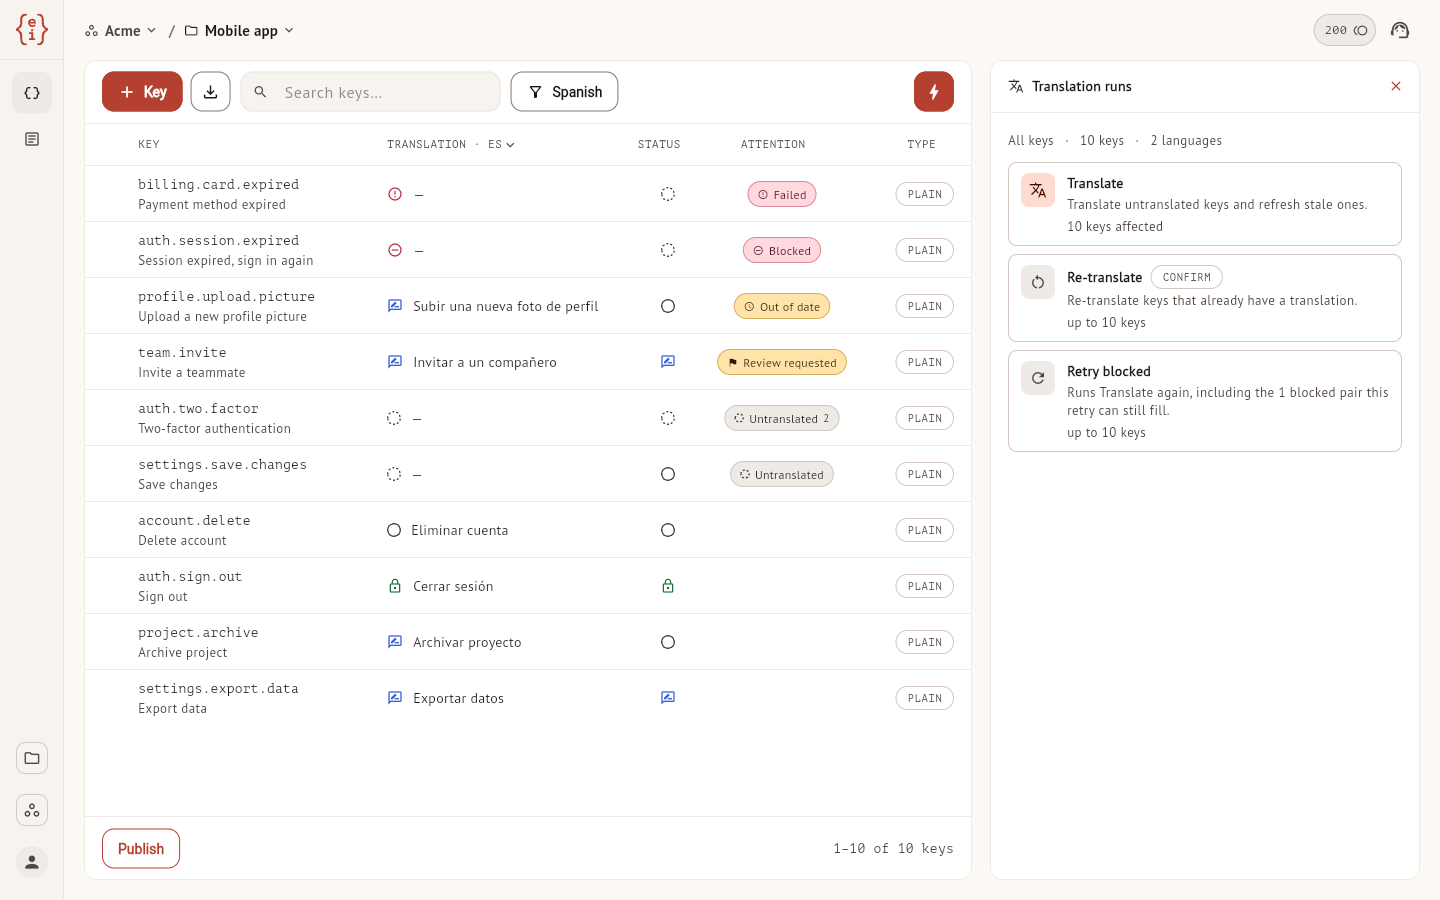Image resolution: width=1440 pixels, height=900 pixels.
Task: Expand the ES translation language dropdown
Action: click(x=501, y=144)
